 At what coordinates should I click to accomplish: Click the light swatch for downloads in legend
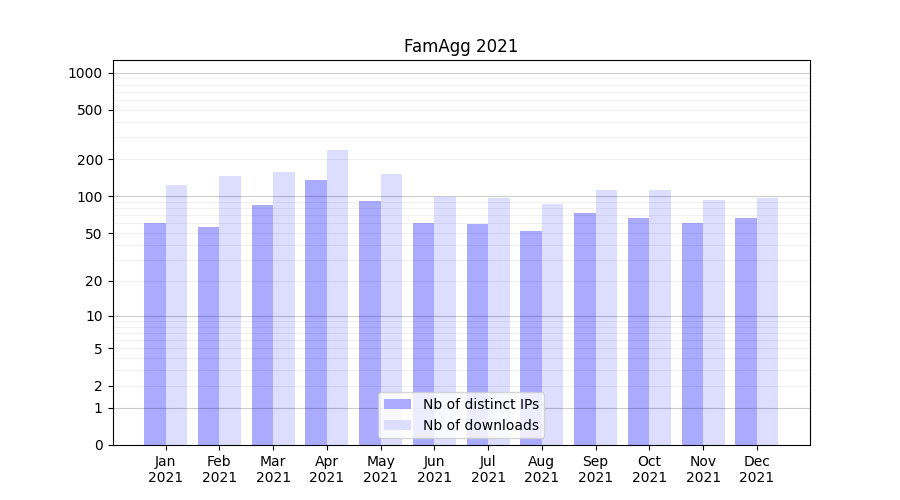point(397,425)
